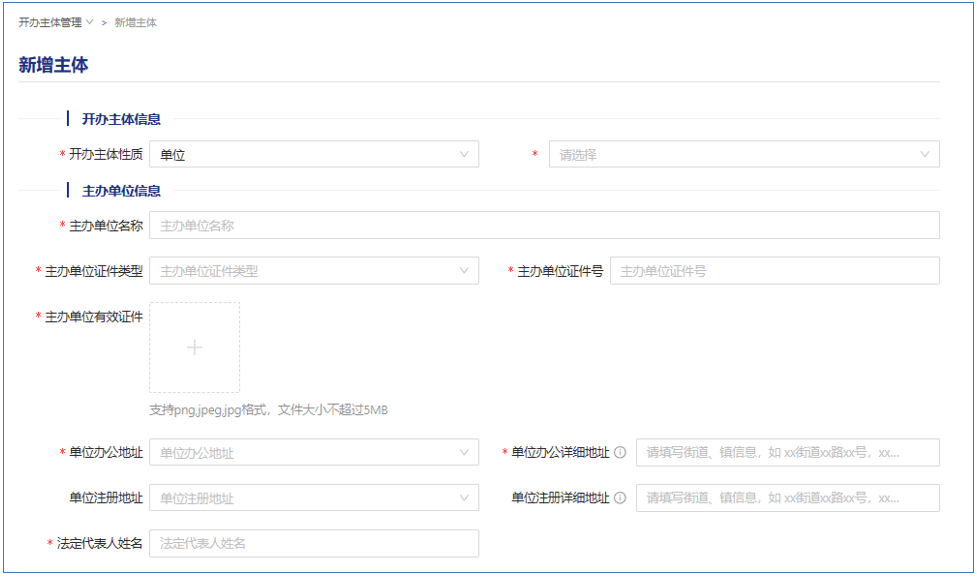The height and width of the screenshot is (577, 977).
Task: Open the 开办主体性质 dropdown showing 单位
Action: pos(313,155)
